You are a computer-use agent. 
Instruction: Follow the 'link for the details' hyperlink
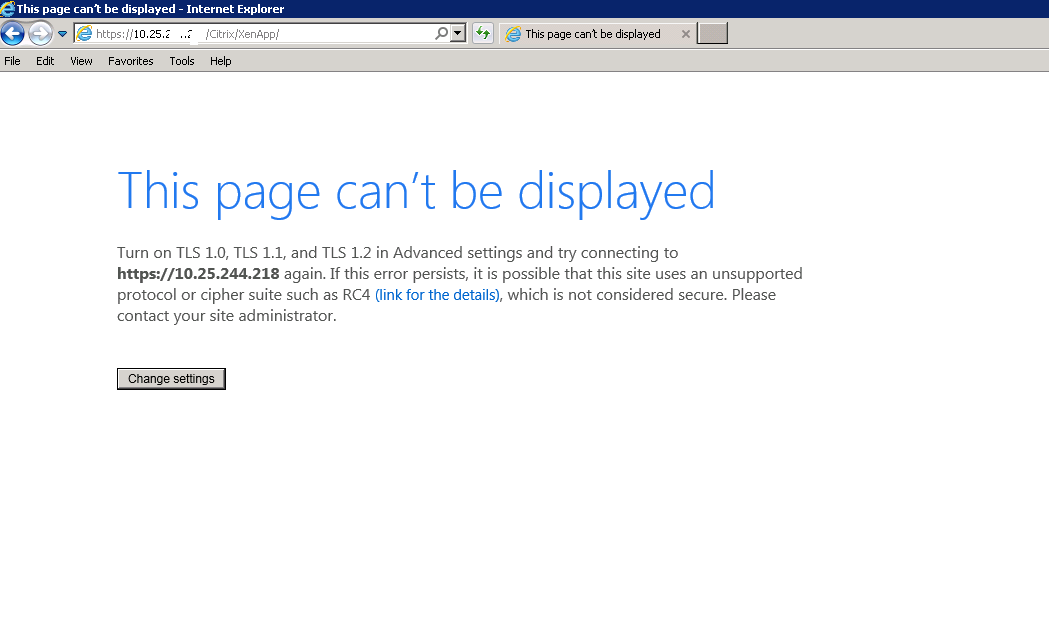click(x=438, y=295)
